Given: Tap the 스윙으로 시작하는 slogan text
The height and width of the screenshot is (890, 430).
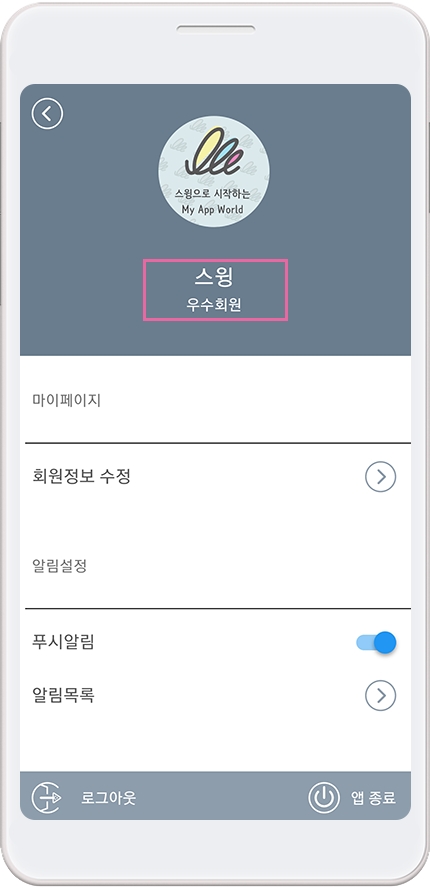Looking at the screenshot, I should click(213, 193).
